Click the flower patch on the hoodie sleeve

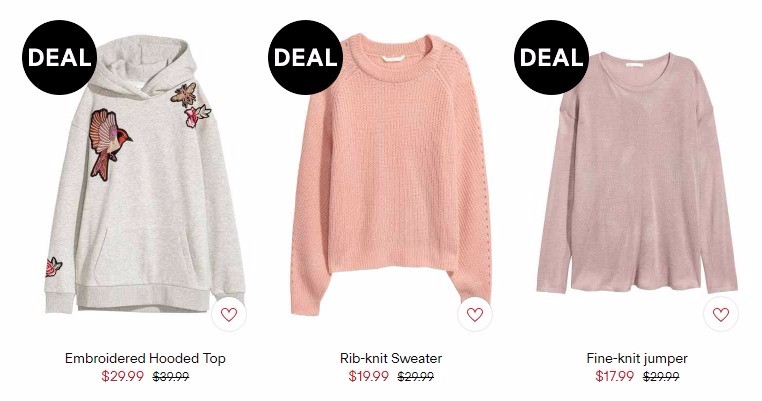click(53, 267)
